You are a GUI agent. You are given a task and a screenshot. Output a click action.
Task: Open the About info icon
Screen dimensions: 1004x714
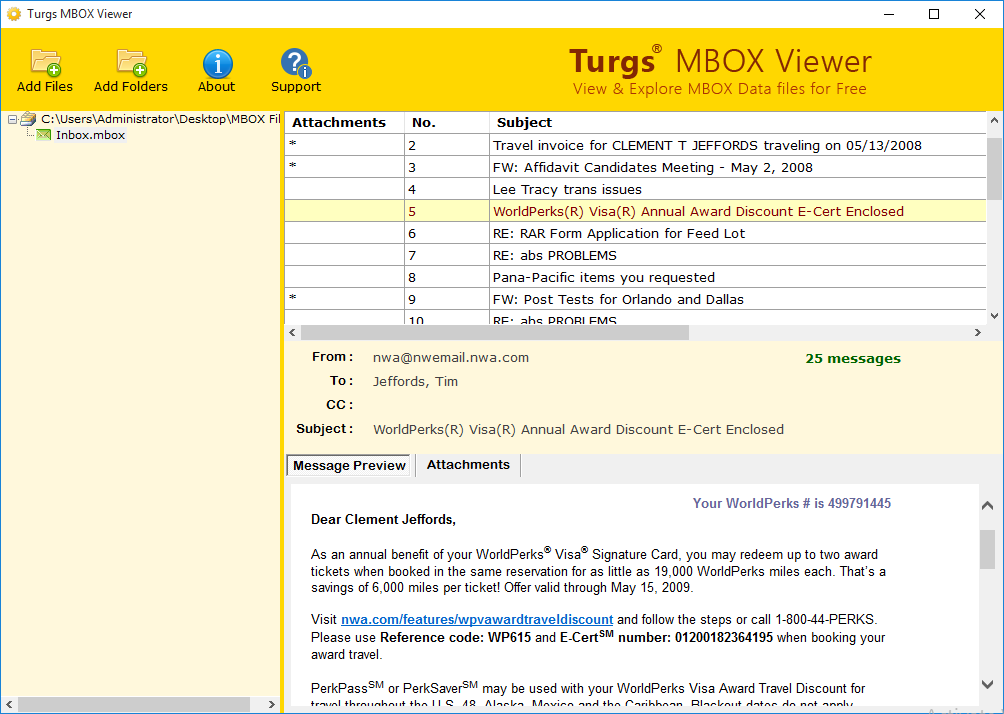tap(217, 63)
